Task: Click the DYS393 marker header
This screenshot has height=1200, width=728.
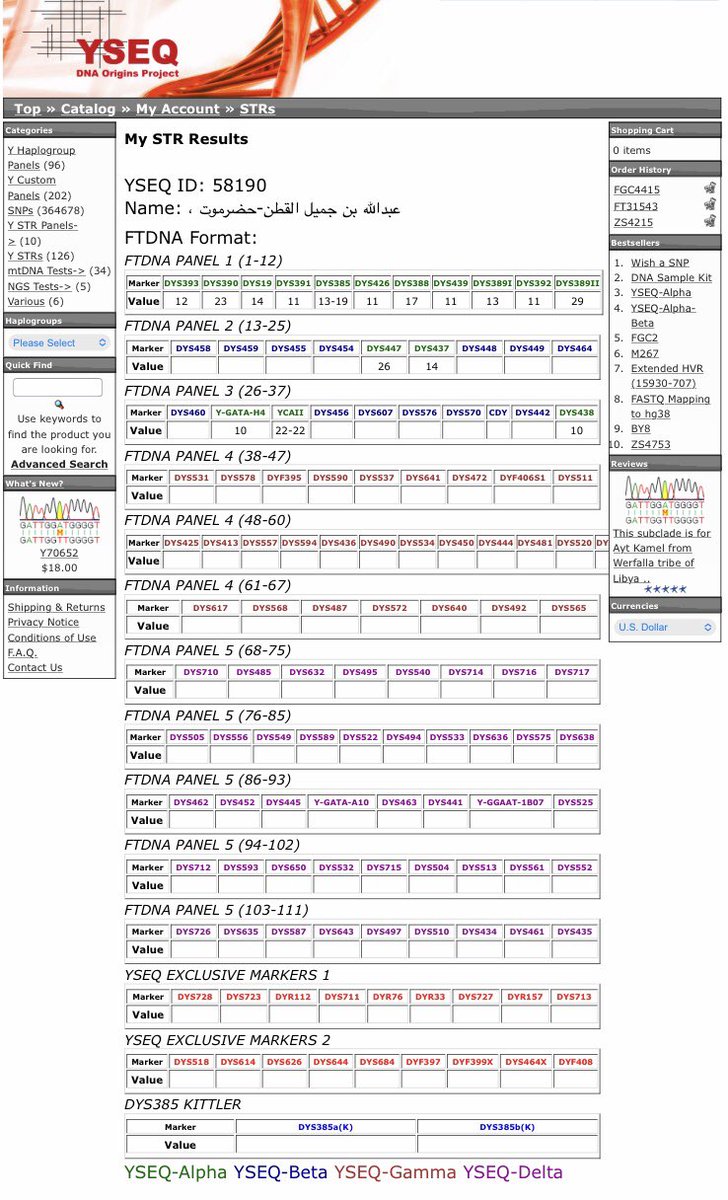Action: tap(182, 283)
